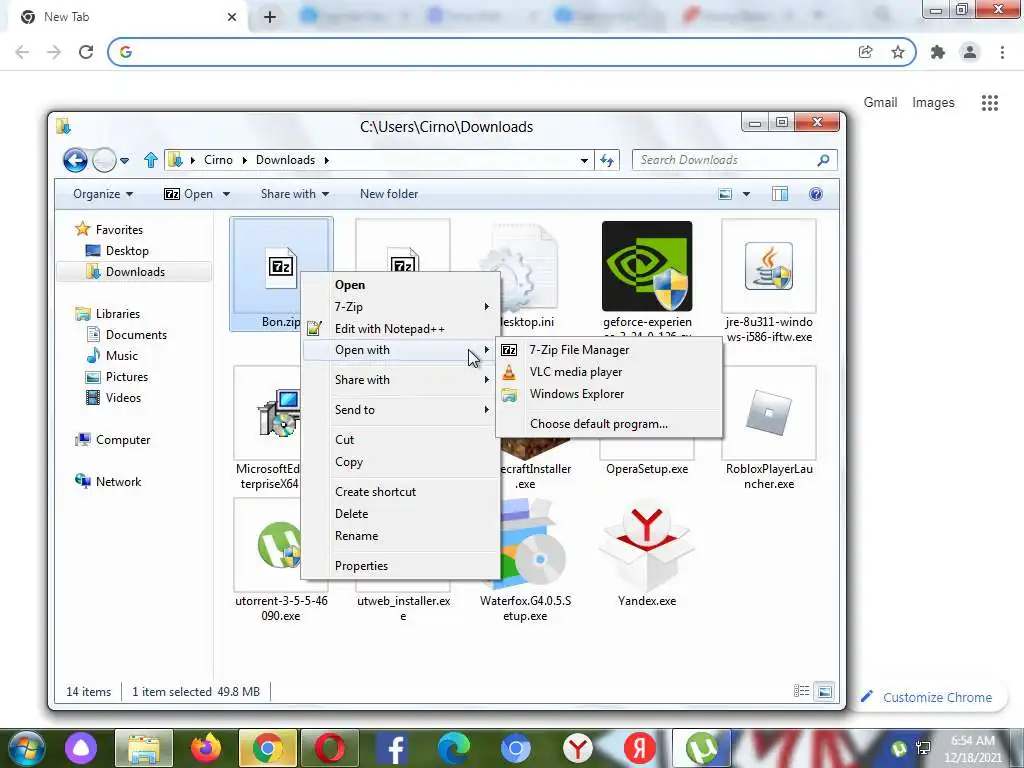Click the Explorer Forward navigation arrow
1024x768 pixels.
104,160
